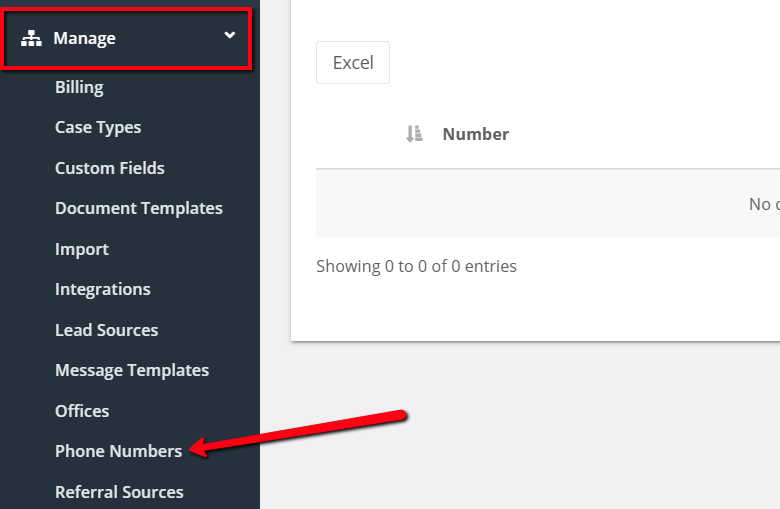Open the Import page
This screenshot has height=509, width=780.
(82, 249)
